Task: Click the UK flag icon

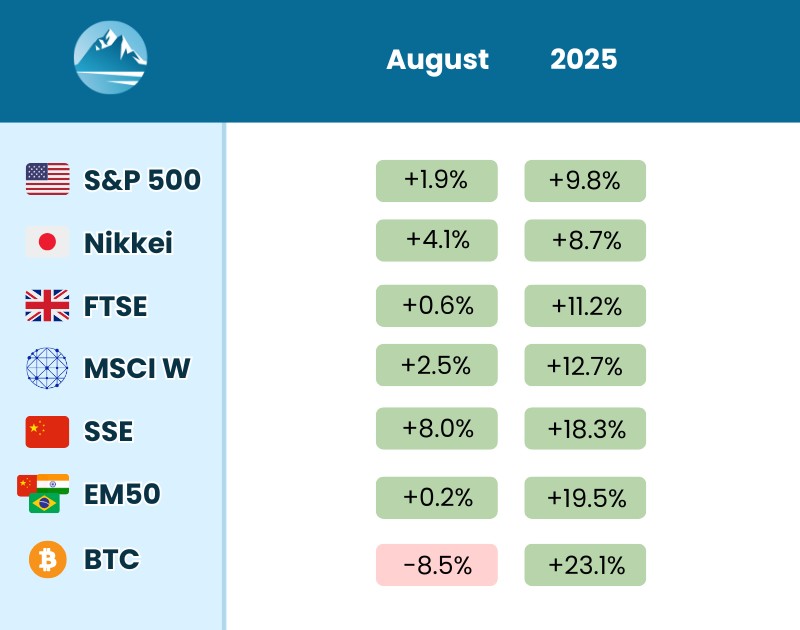Action: click(48, 305)
